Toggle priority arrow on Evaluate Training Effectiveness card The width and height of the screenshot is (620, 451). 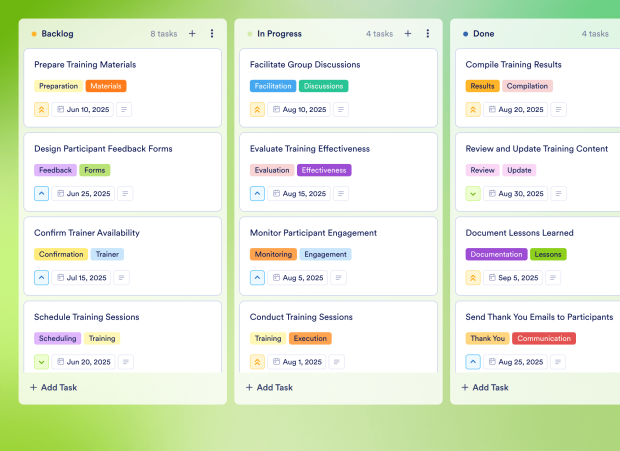(x=258, y=193)
